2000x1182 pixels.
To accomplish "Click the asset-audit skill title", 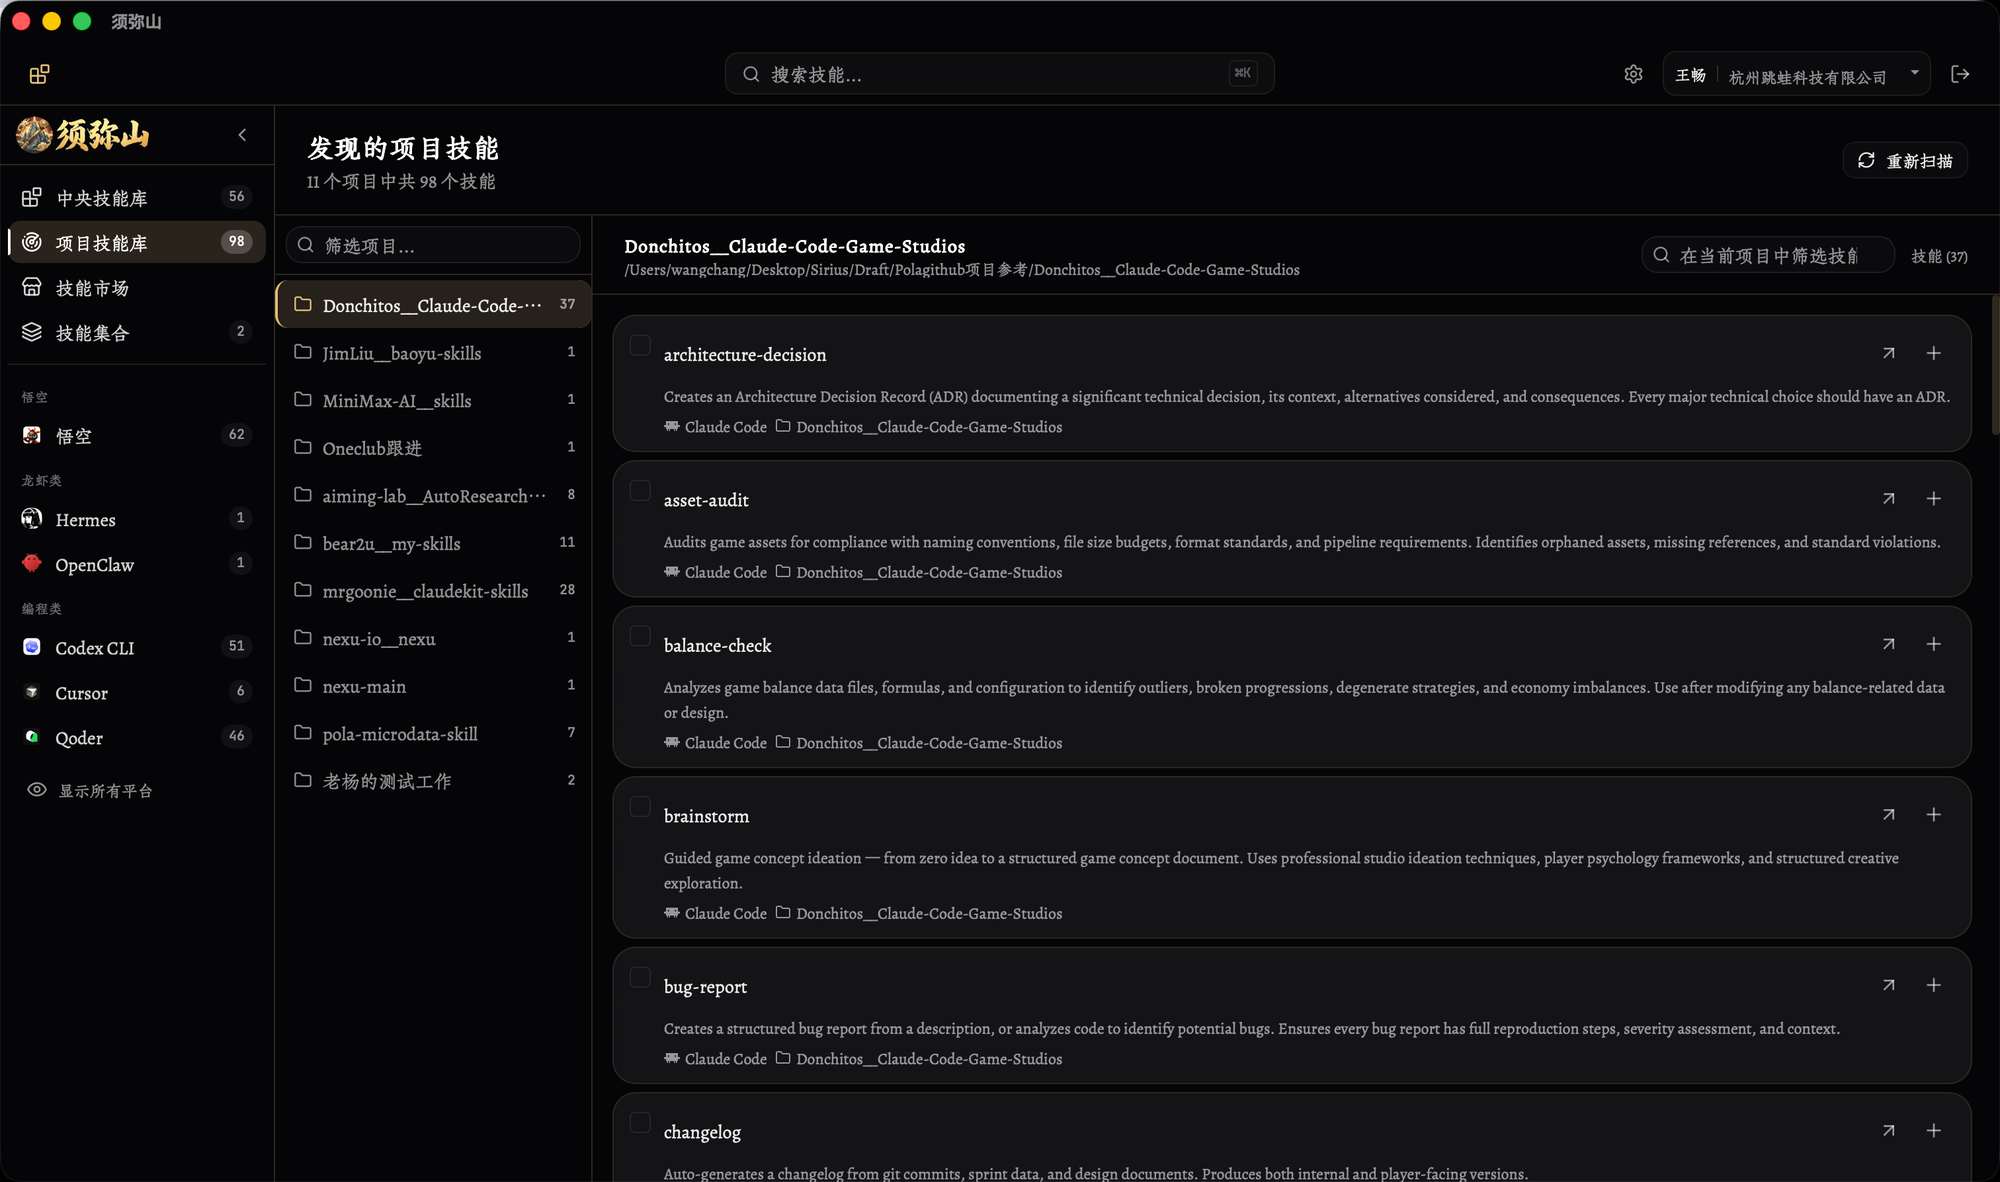I will tap(706, 500).
